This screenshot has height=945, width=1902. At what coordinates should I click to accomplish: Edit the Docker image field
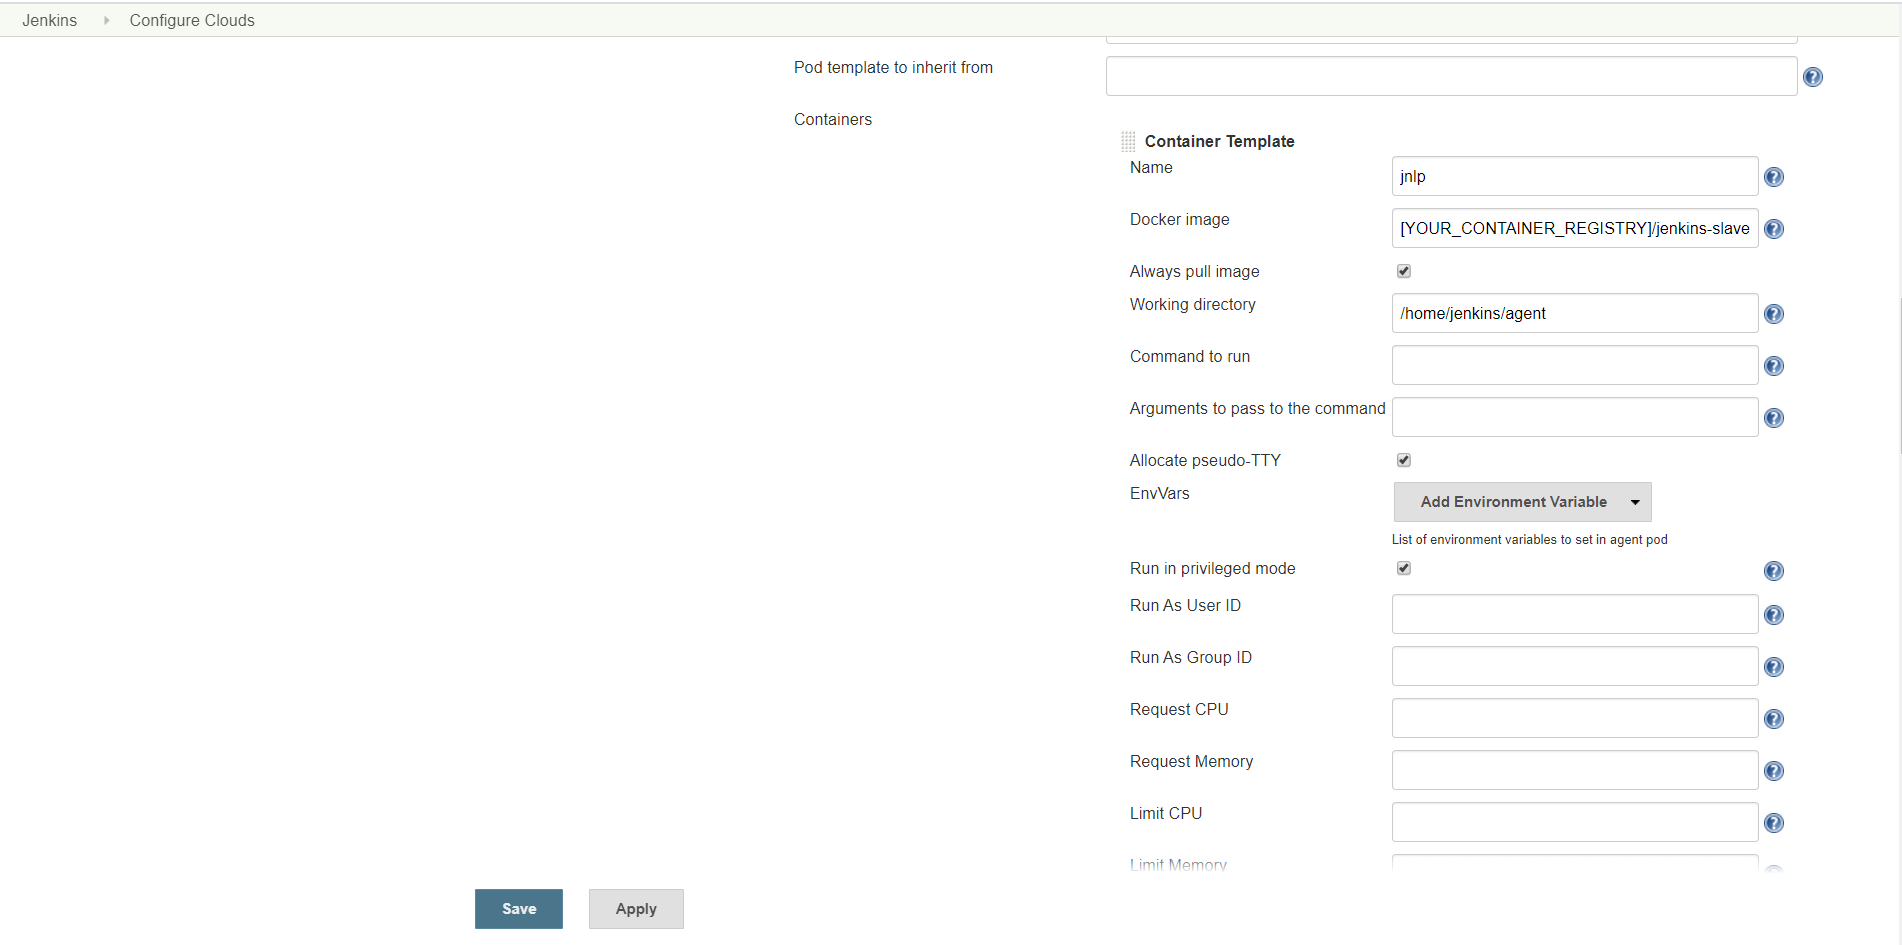coord(1575,228)
